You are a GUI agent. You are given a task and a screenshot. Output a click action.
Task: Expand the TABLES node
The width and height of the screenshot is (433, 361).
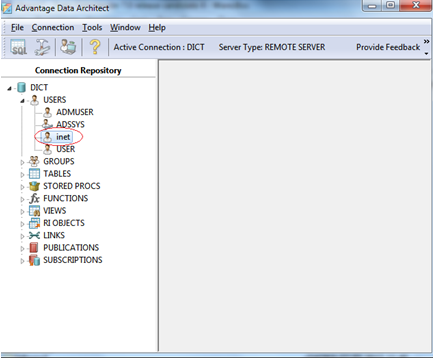tap(22, 175)
